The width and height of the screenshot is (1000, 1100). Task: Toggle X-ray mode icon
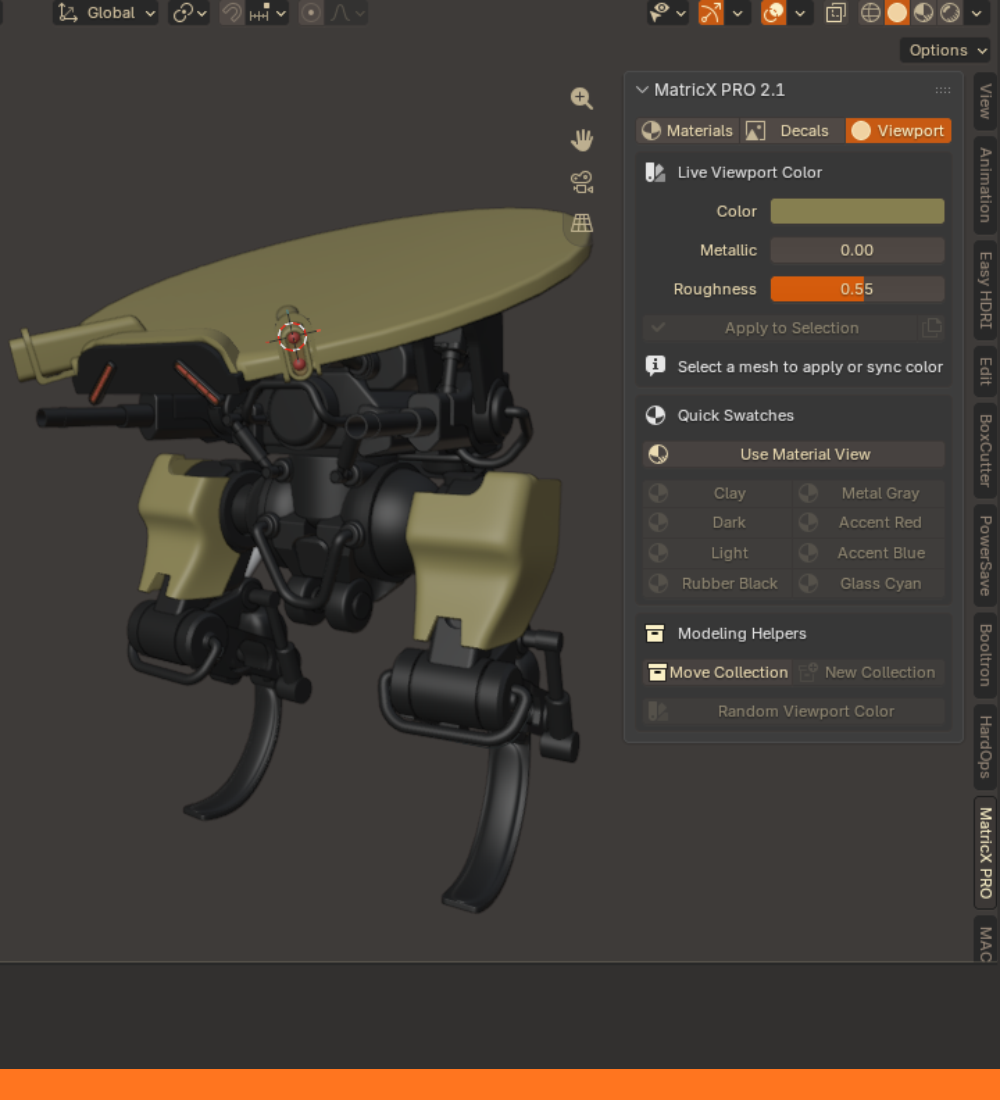[x=836, y=13]
